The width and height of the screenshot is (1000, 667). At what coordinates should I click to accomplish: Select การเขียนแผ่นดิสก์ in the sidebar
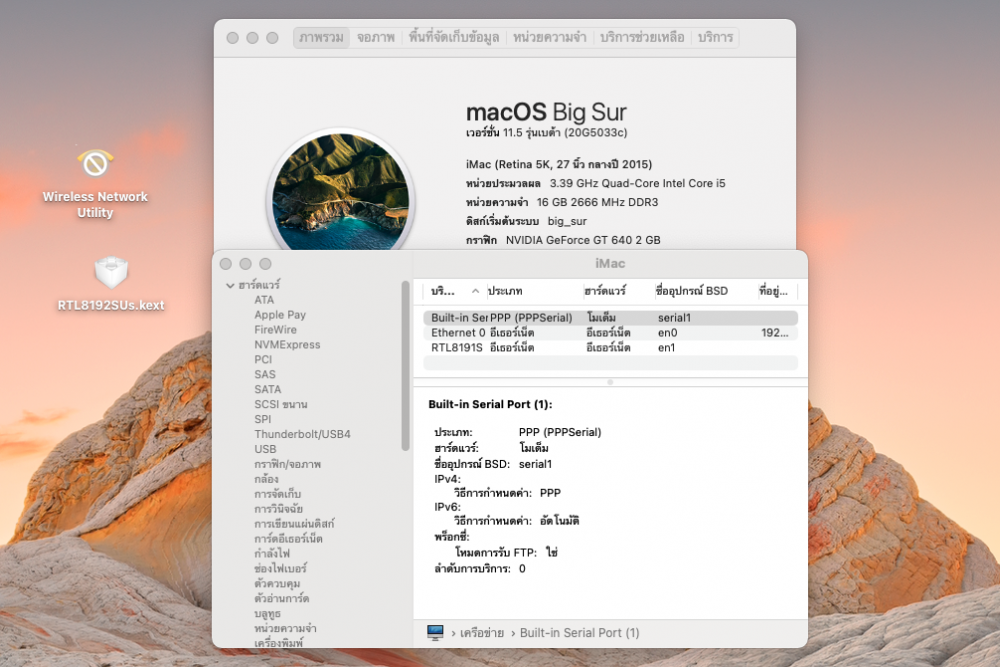(294, 524)
